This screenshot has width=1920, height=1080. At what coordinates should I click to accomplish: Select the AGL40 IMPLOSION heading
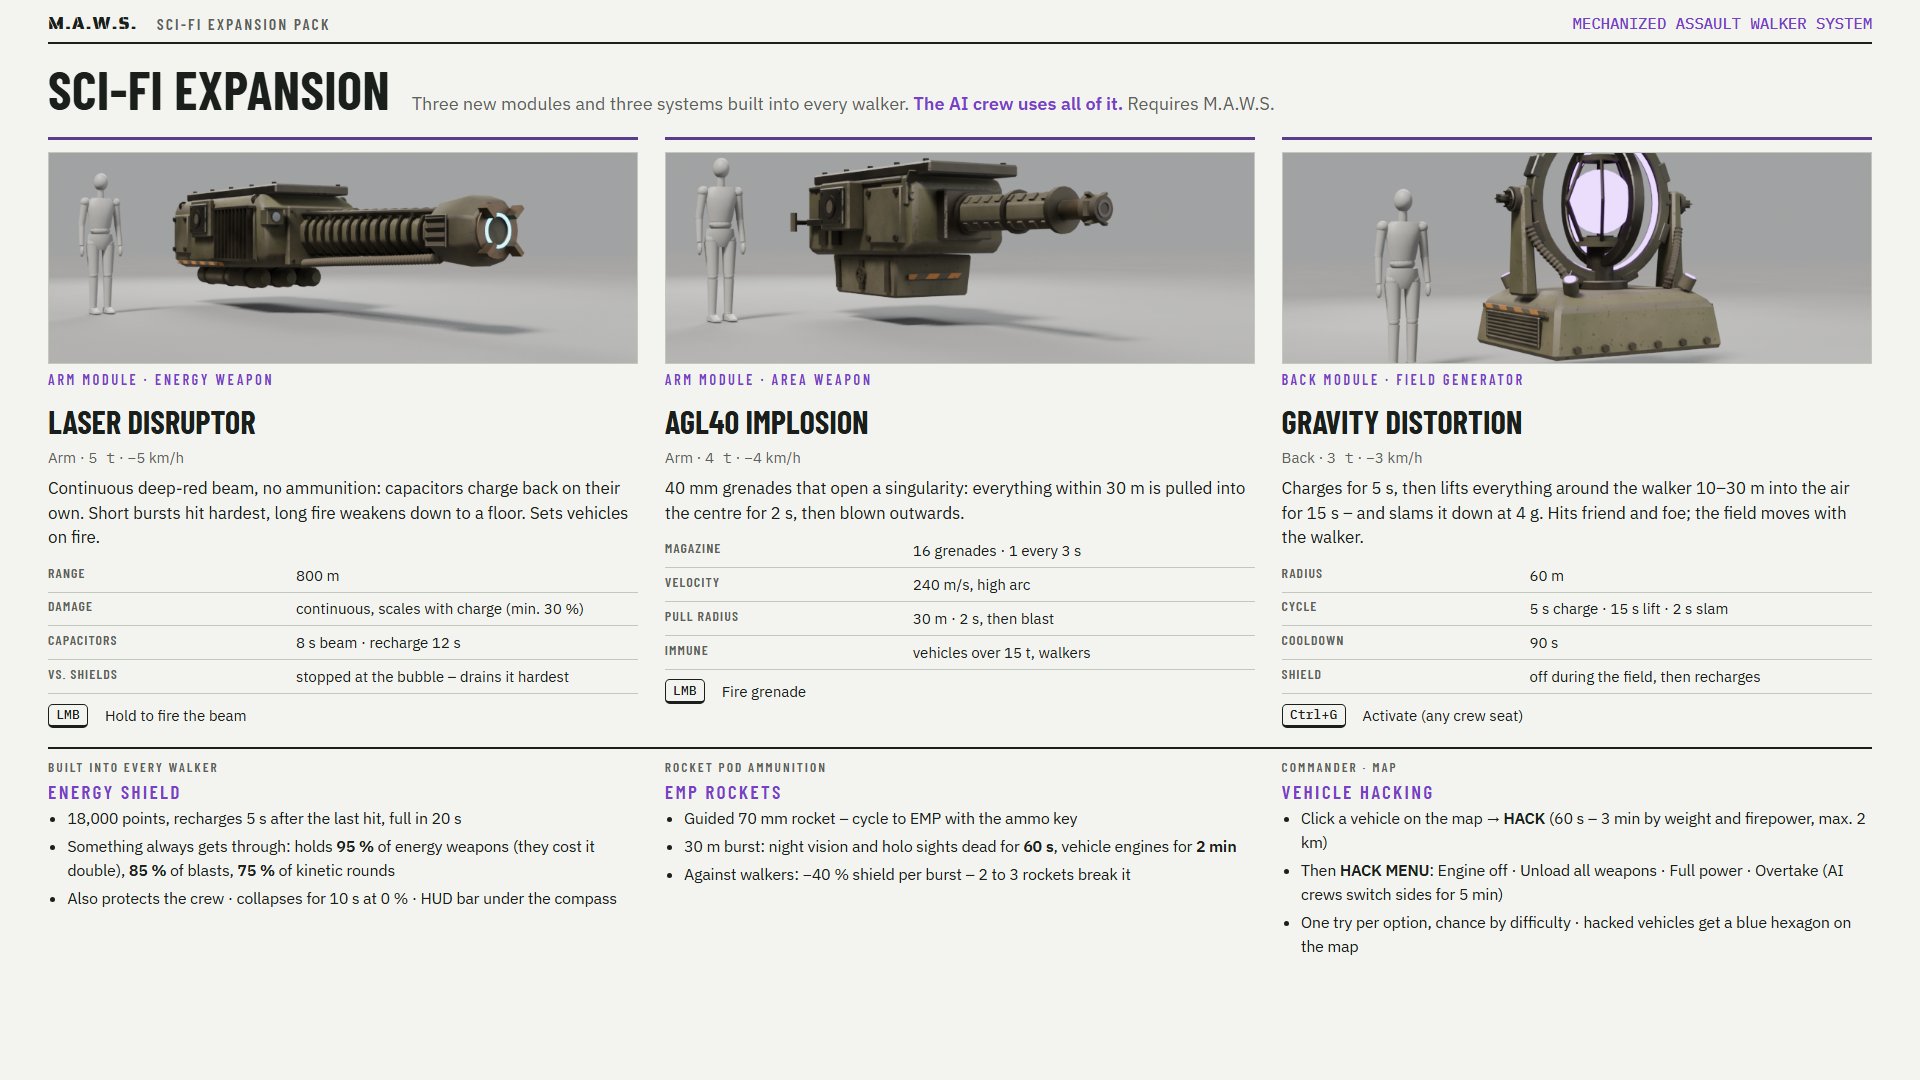pos(767,422)
